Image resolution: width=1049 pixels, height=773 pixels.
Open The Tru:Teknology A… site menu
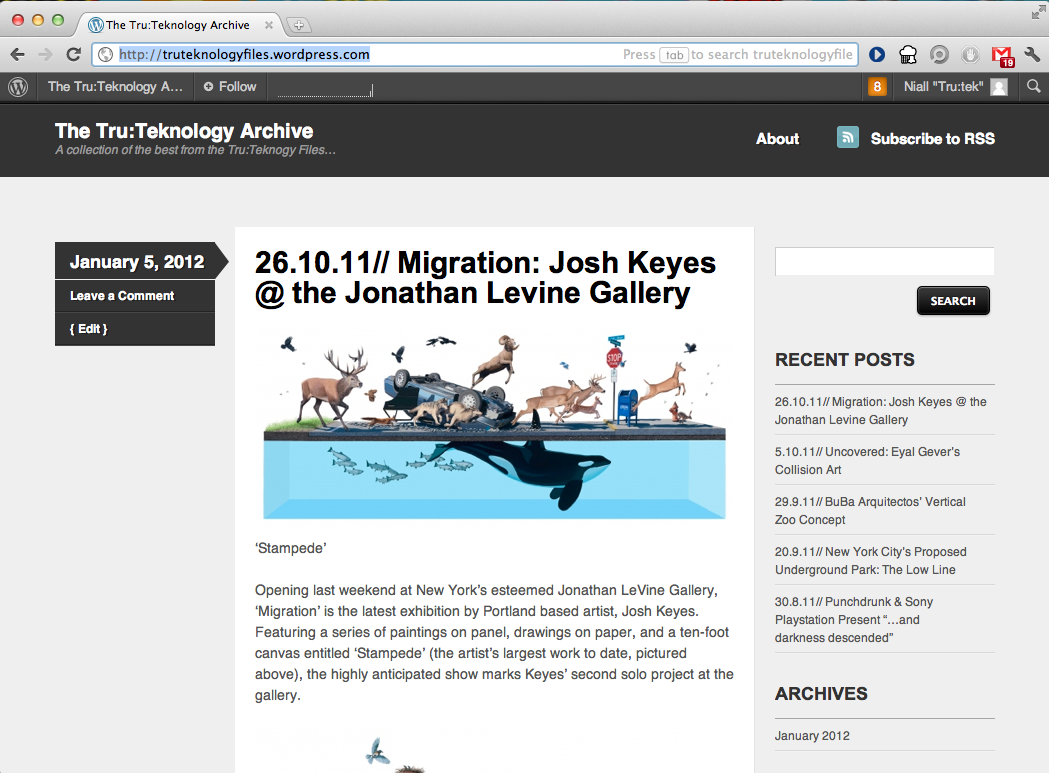115,87
